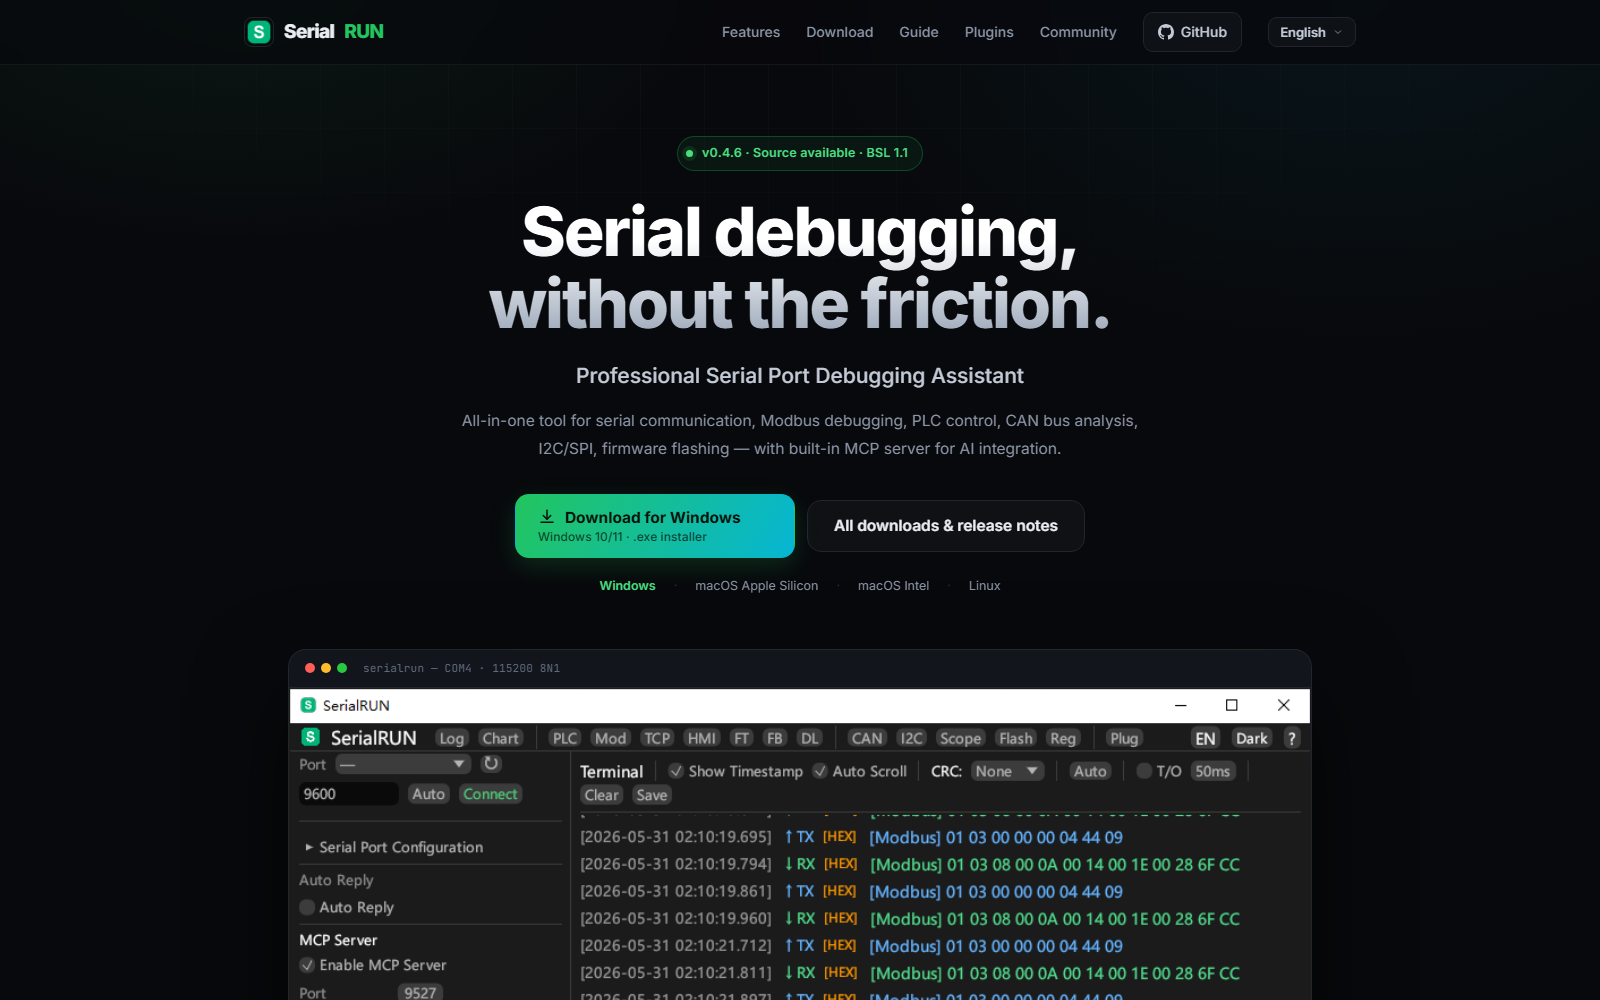
Task: Click TX log line at 02:10:21.712
Action: [852, 946]
